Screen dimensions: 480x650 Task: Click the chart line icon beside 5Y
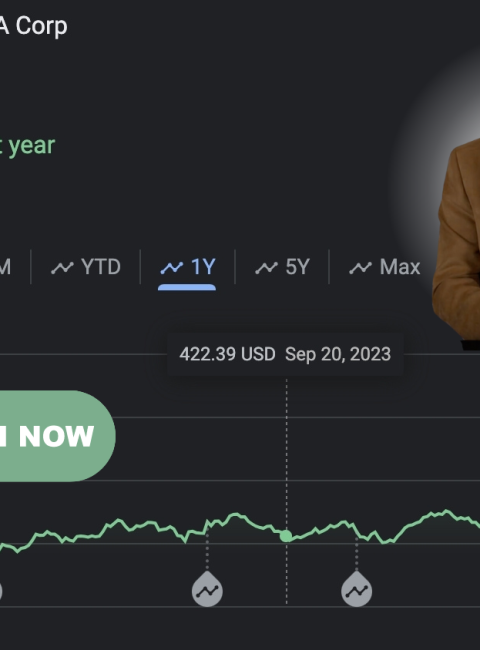pos(266,268)
